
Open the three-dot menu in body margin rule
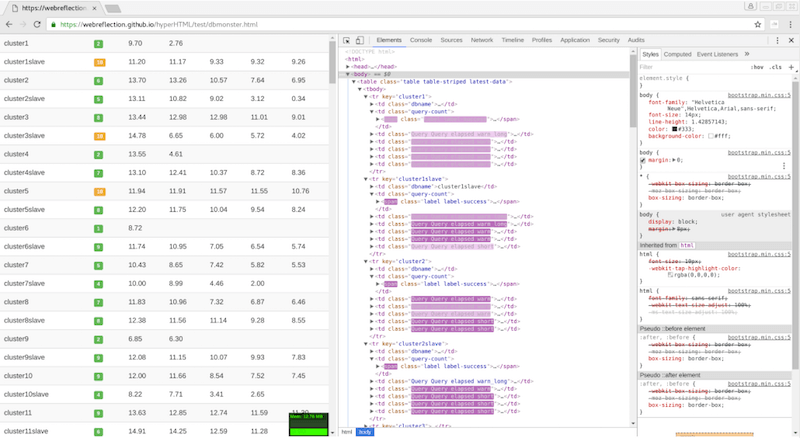coord(784,166)
